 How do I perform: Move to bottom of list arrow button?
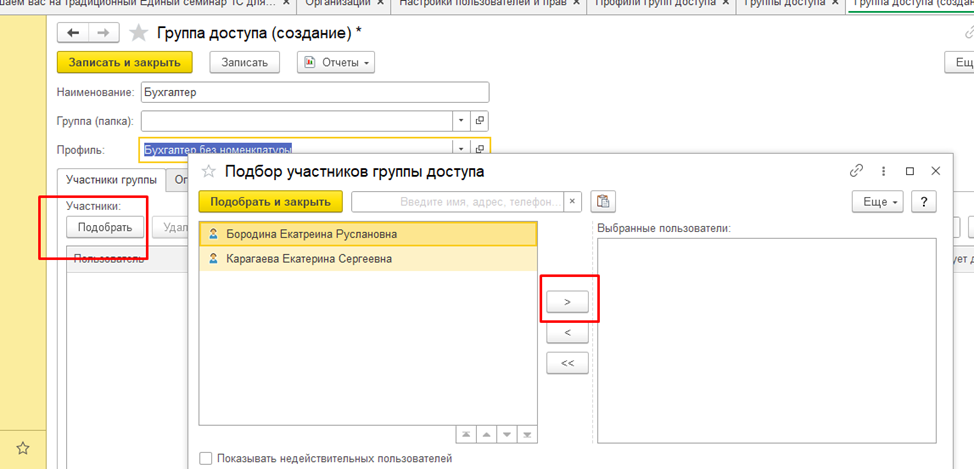pyautogui.click(x=527, y=434)
